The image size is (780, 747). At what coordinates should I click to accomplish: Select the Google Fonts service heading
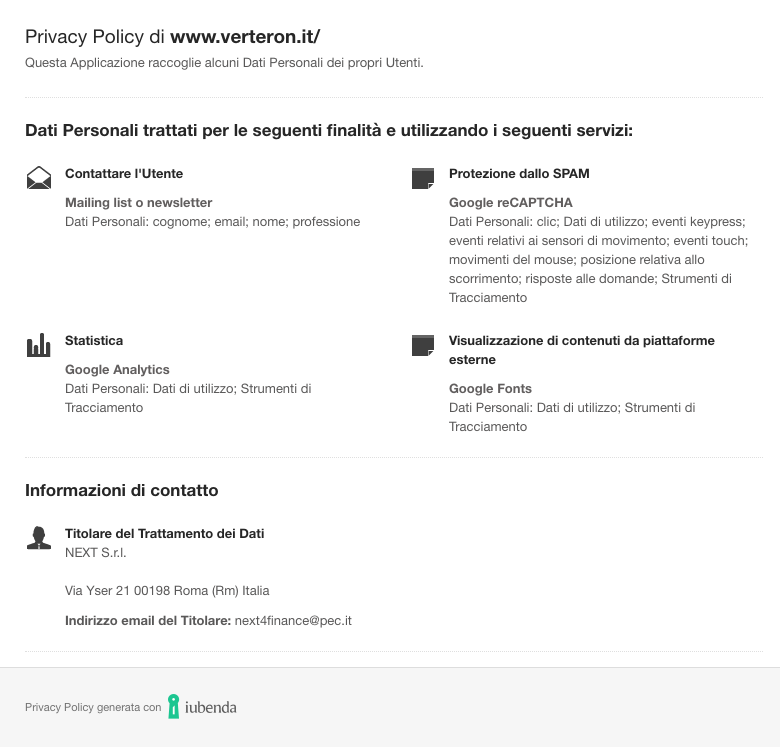[490, 388]
